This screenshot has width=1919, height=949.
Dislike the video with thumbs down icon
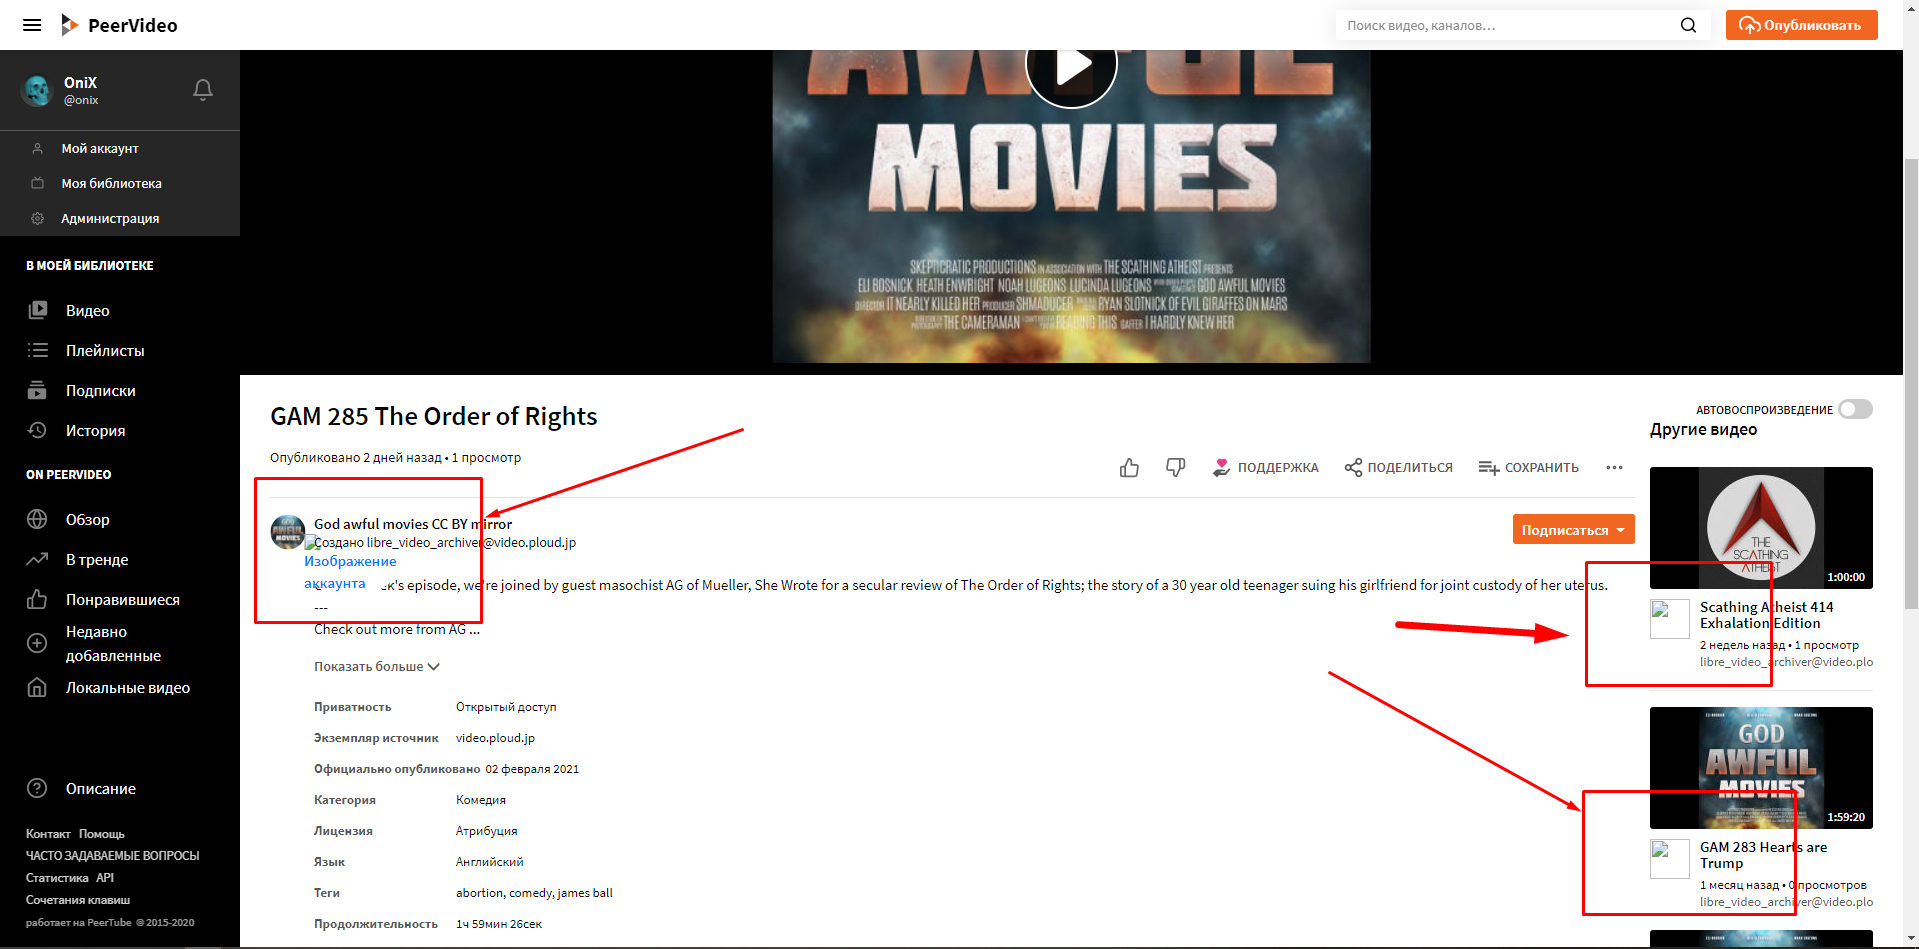1175,466
